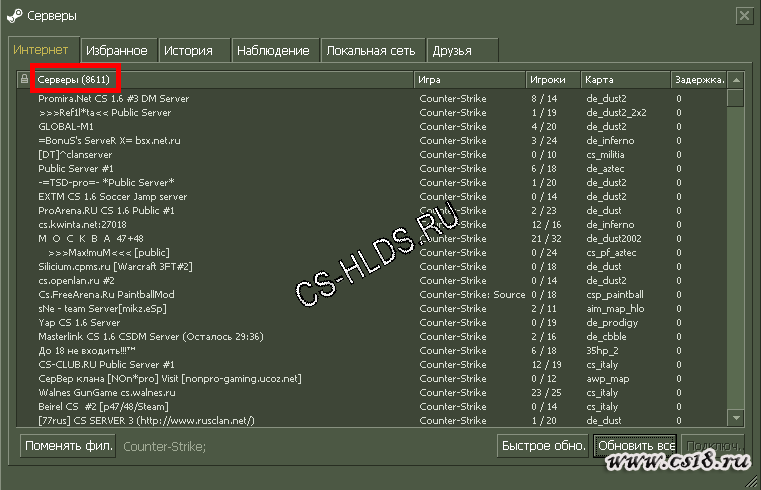Sort by Задержка column header
This screenshot has height=490, width=761.
699,80
